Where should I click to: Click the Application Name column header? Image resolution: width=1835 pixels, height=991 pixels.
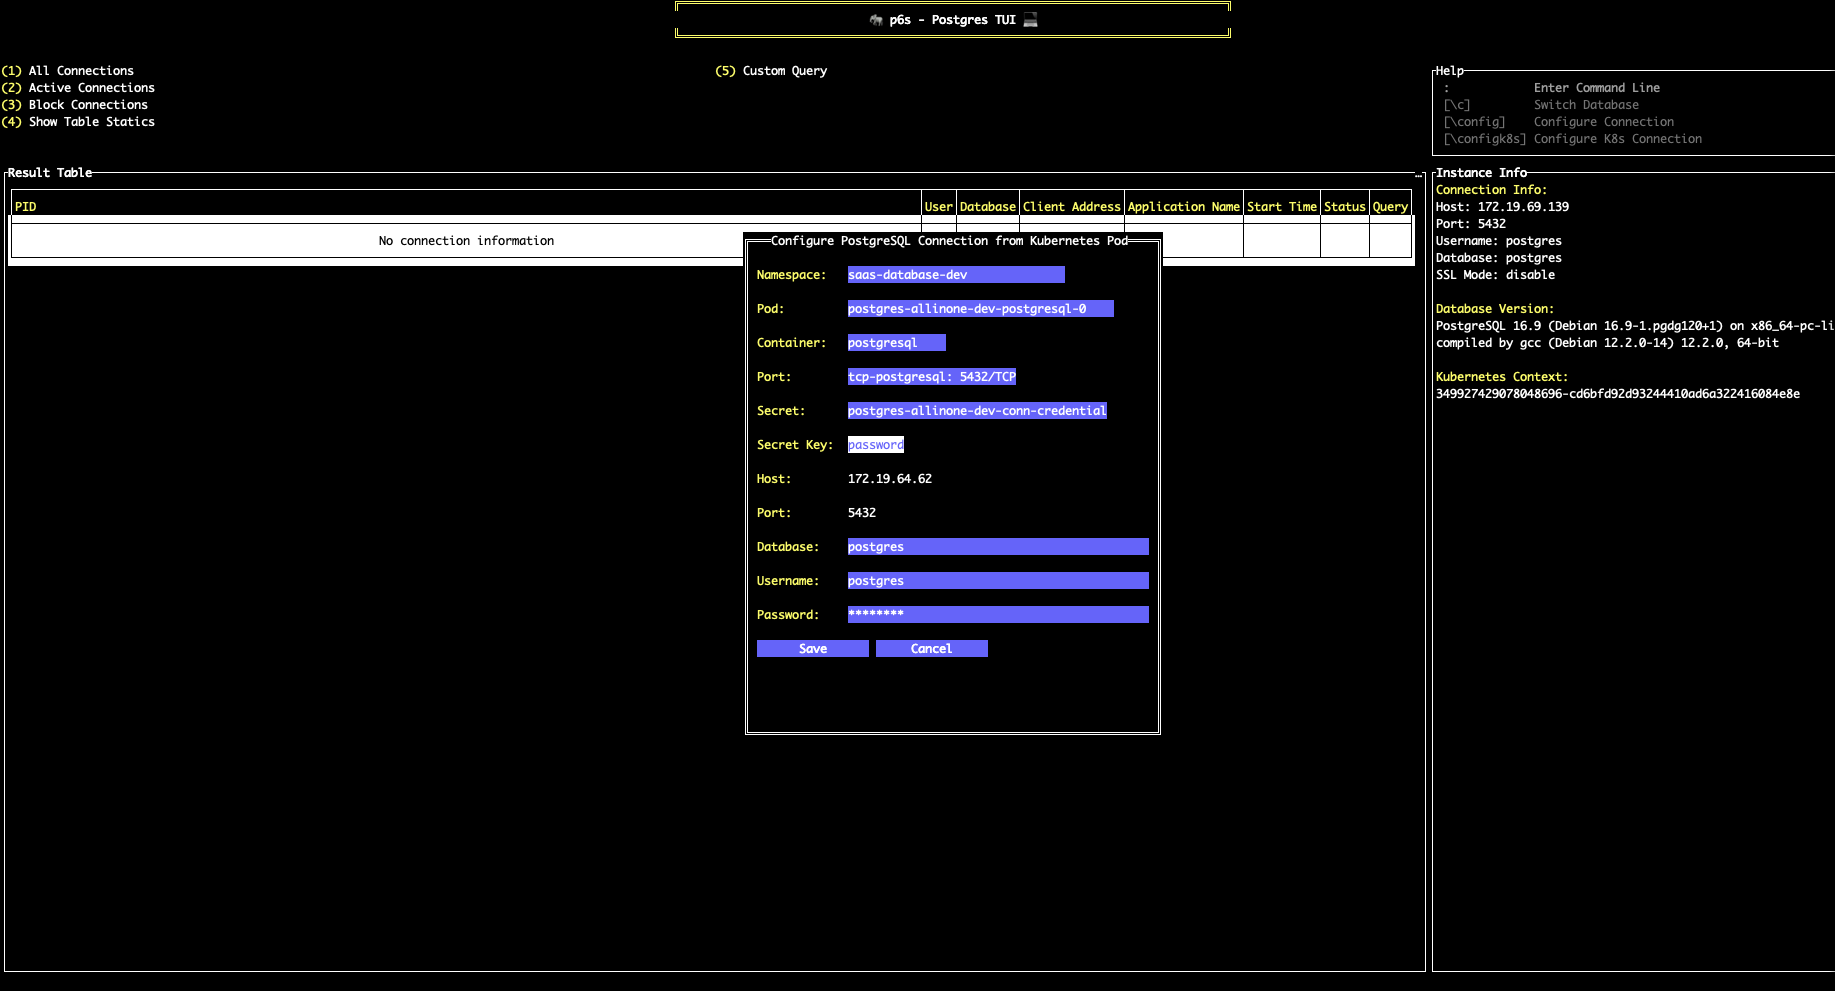click(x=1184, y=207)
